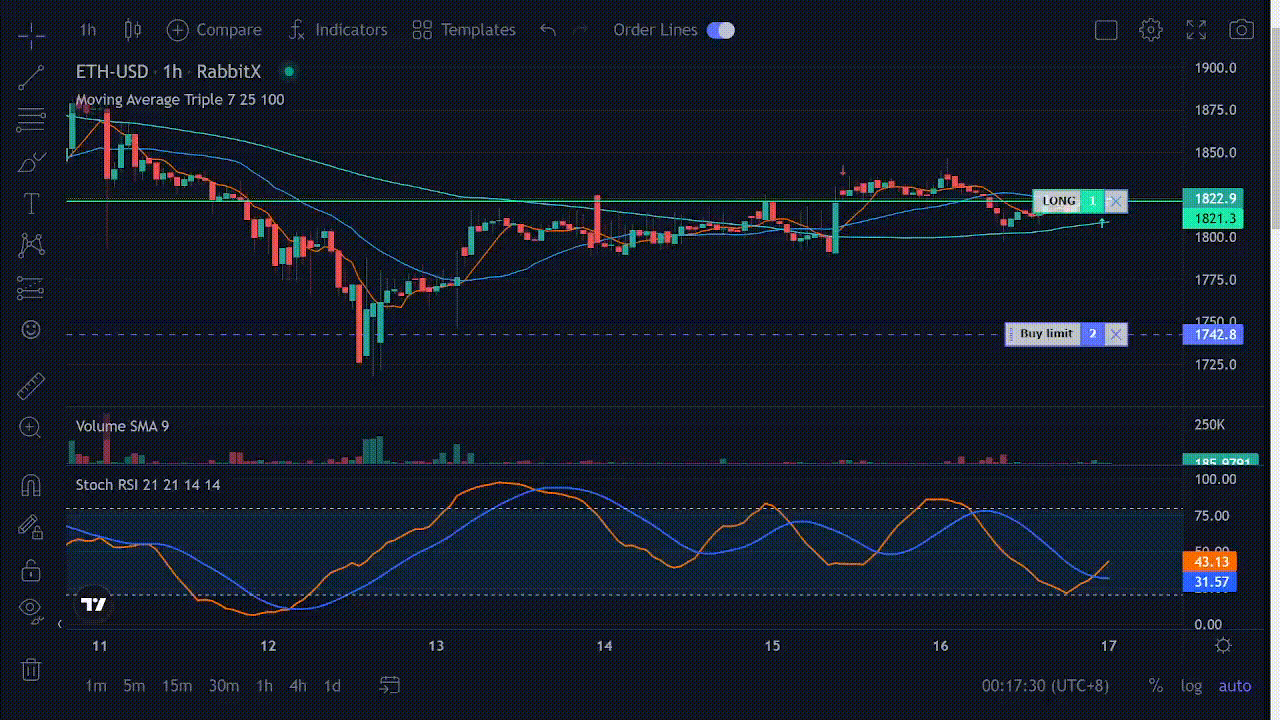Open the emoji icons tool
Screen dimensions: 1280x720
tap(31, 329)
